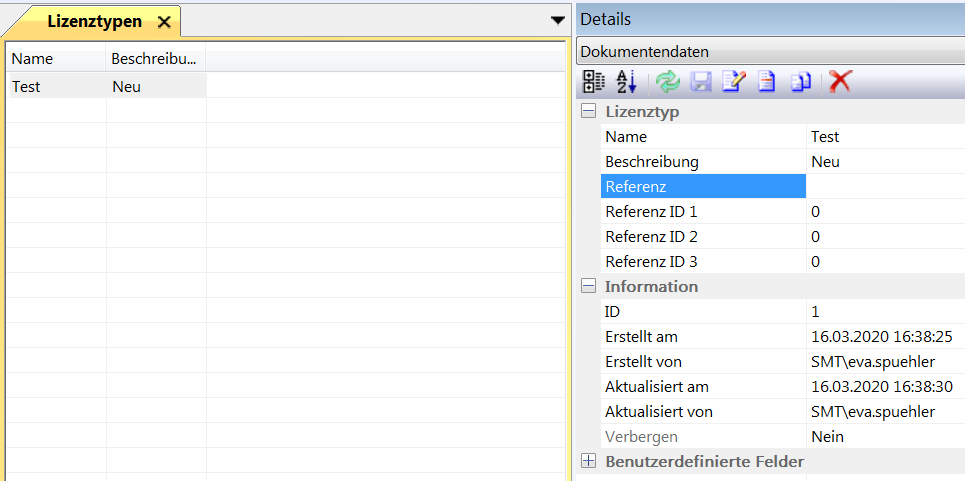Switch to categorized property view
The image size is (965, 481).
point(593,83)
